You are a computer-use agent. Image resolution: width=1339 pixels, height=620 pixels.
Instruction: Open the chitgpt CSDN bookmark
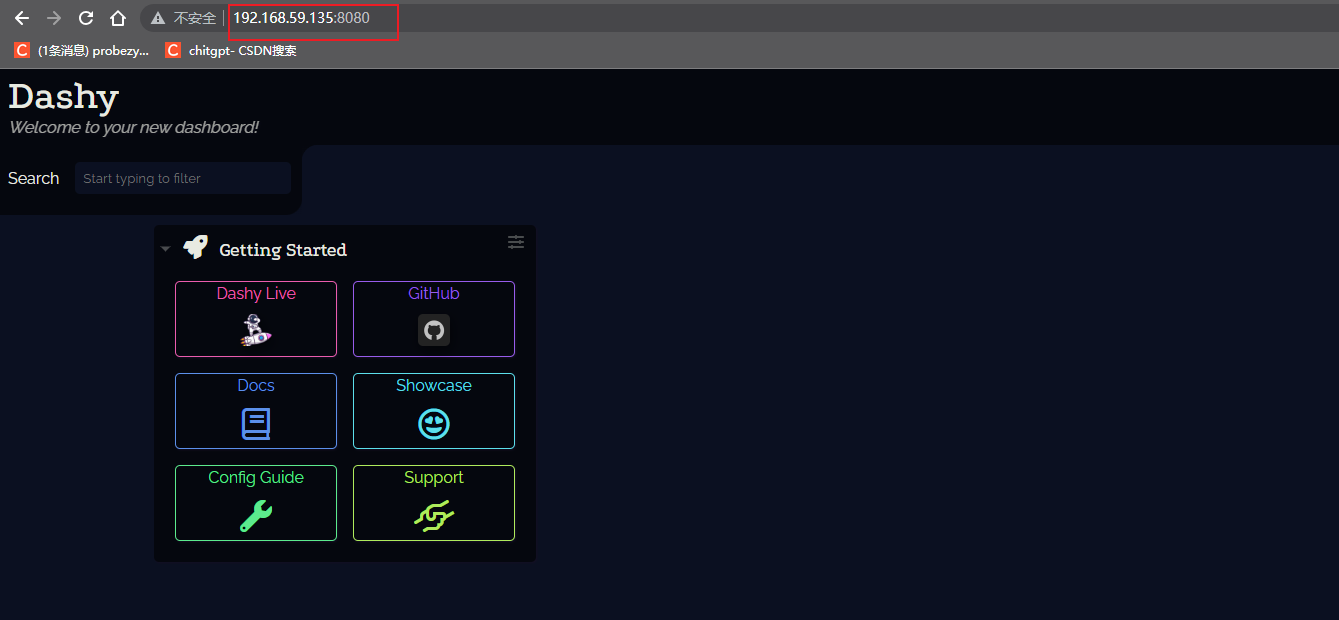[x=231, y=50]
